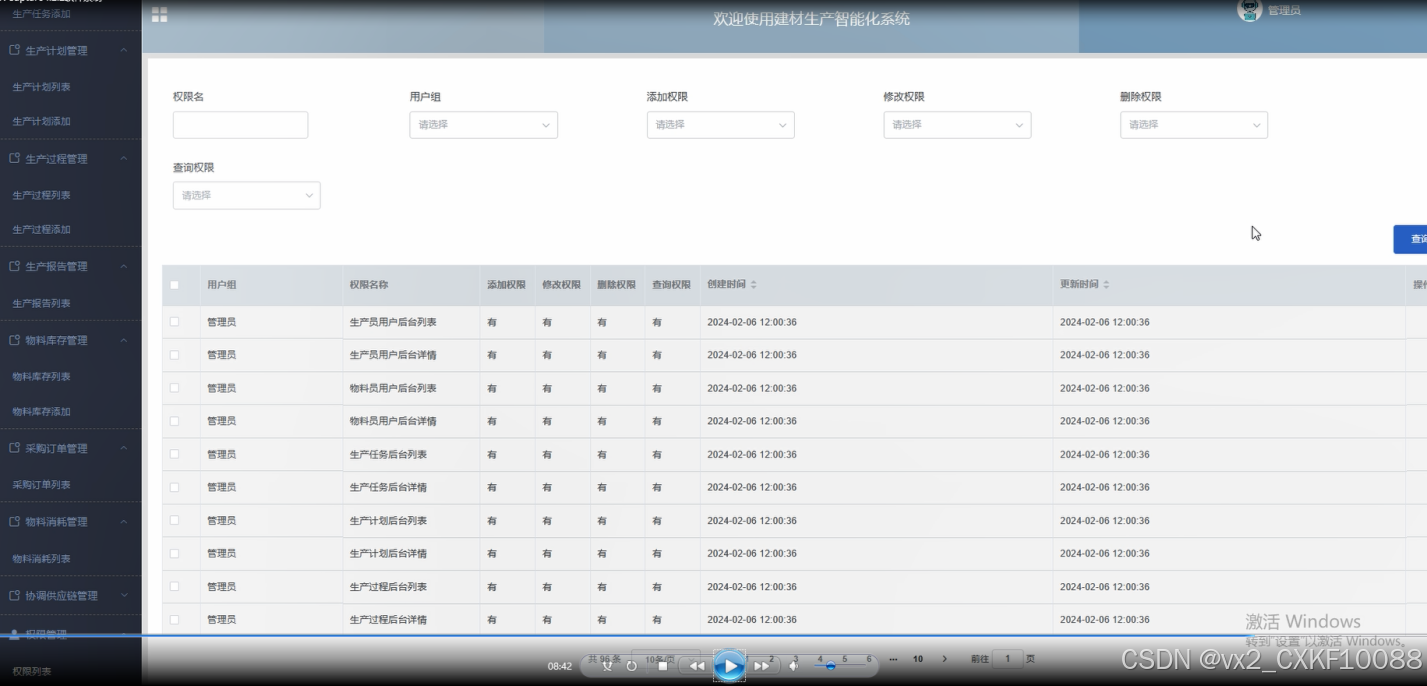Click the 生产报告管理 sidebar icon
This screenshot has height=686, width=1427.
[14, 267]
